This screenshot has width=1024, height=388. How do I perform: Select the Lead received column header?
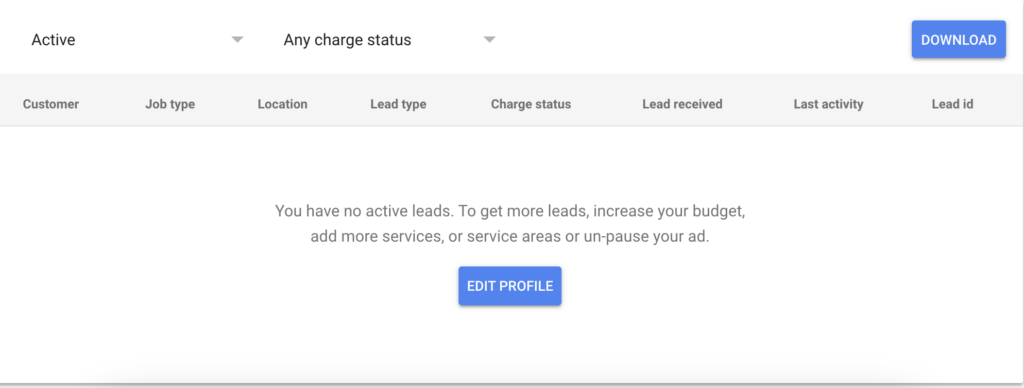(682, 104)
